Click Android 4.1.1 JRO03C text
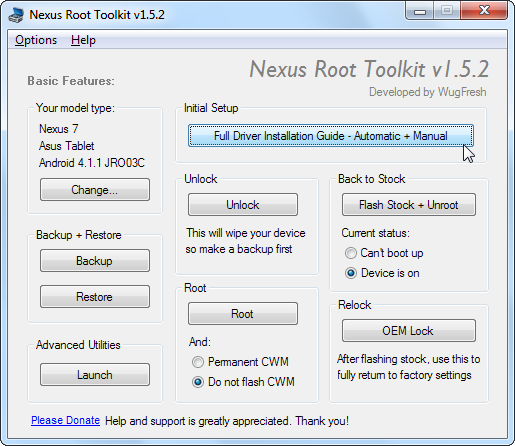This screenshot has height=446, width=515. coord(92,163)
